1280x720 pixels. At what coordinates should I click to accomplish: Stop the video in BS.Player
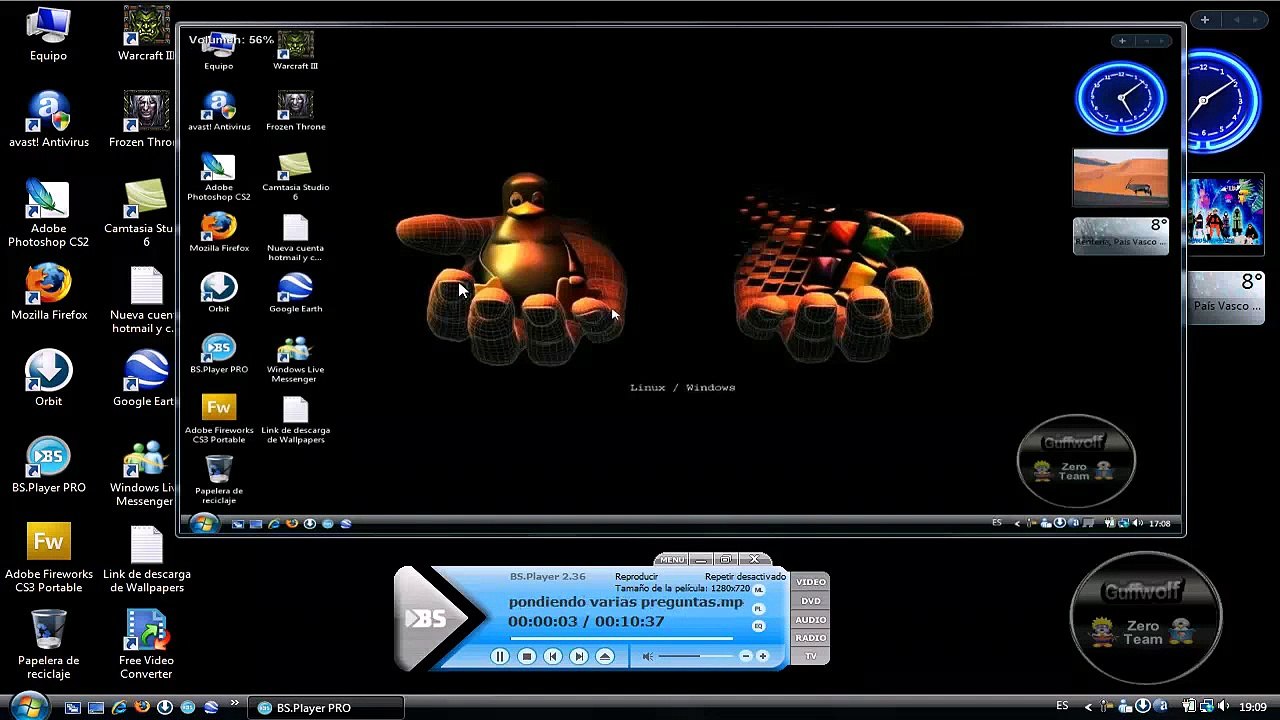point(527,656)
